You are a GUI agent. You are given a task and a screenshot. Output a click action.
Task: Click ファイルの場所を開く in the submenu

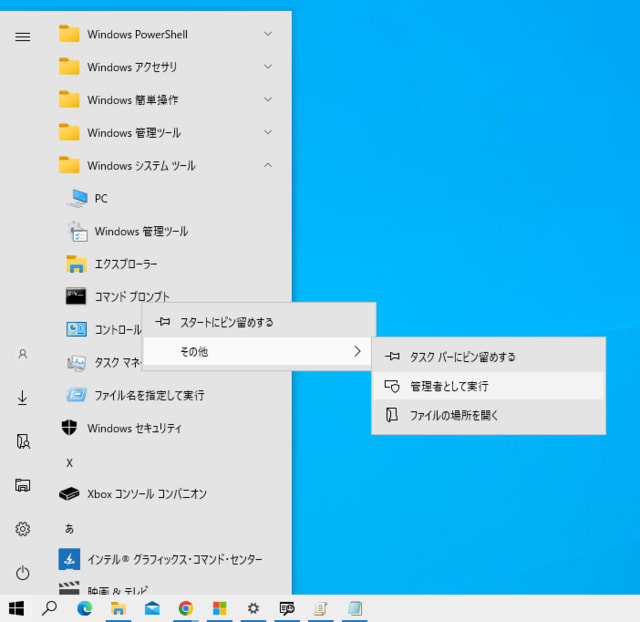point(453,415)
